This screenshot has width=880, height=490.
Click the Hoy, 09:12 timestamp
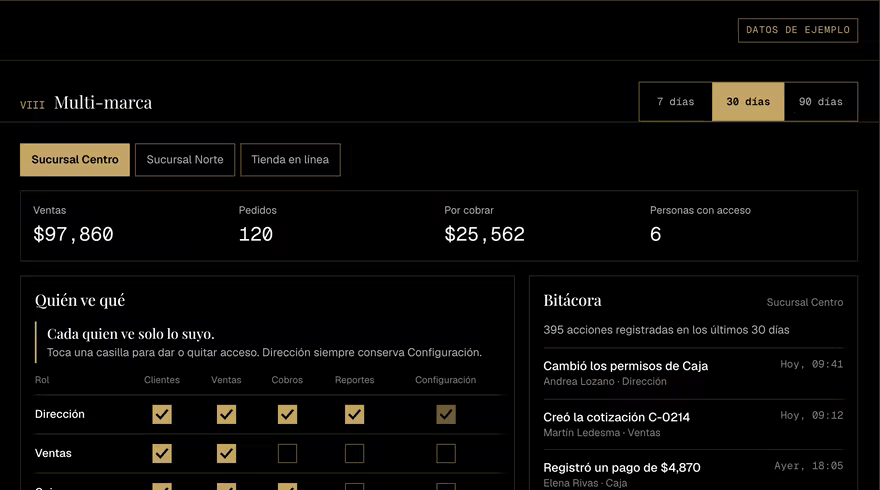click(812, 415)
